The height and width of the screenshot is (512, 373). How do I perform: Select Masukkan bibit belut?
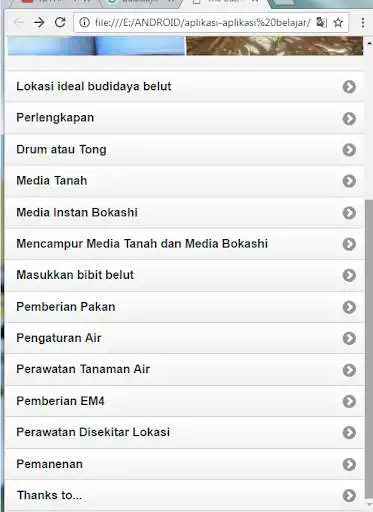185,275
